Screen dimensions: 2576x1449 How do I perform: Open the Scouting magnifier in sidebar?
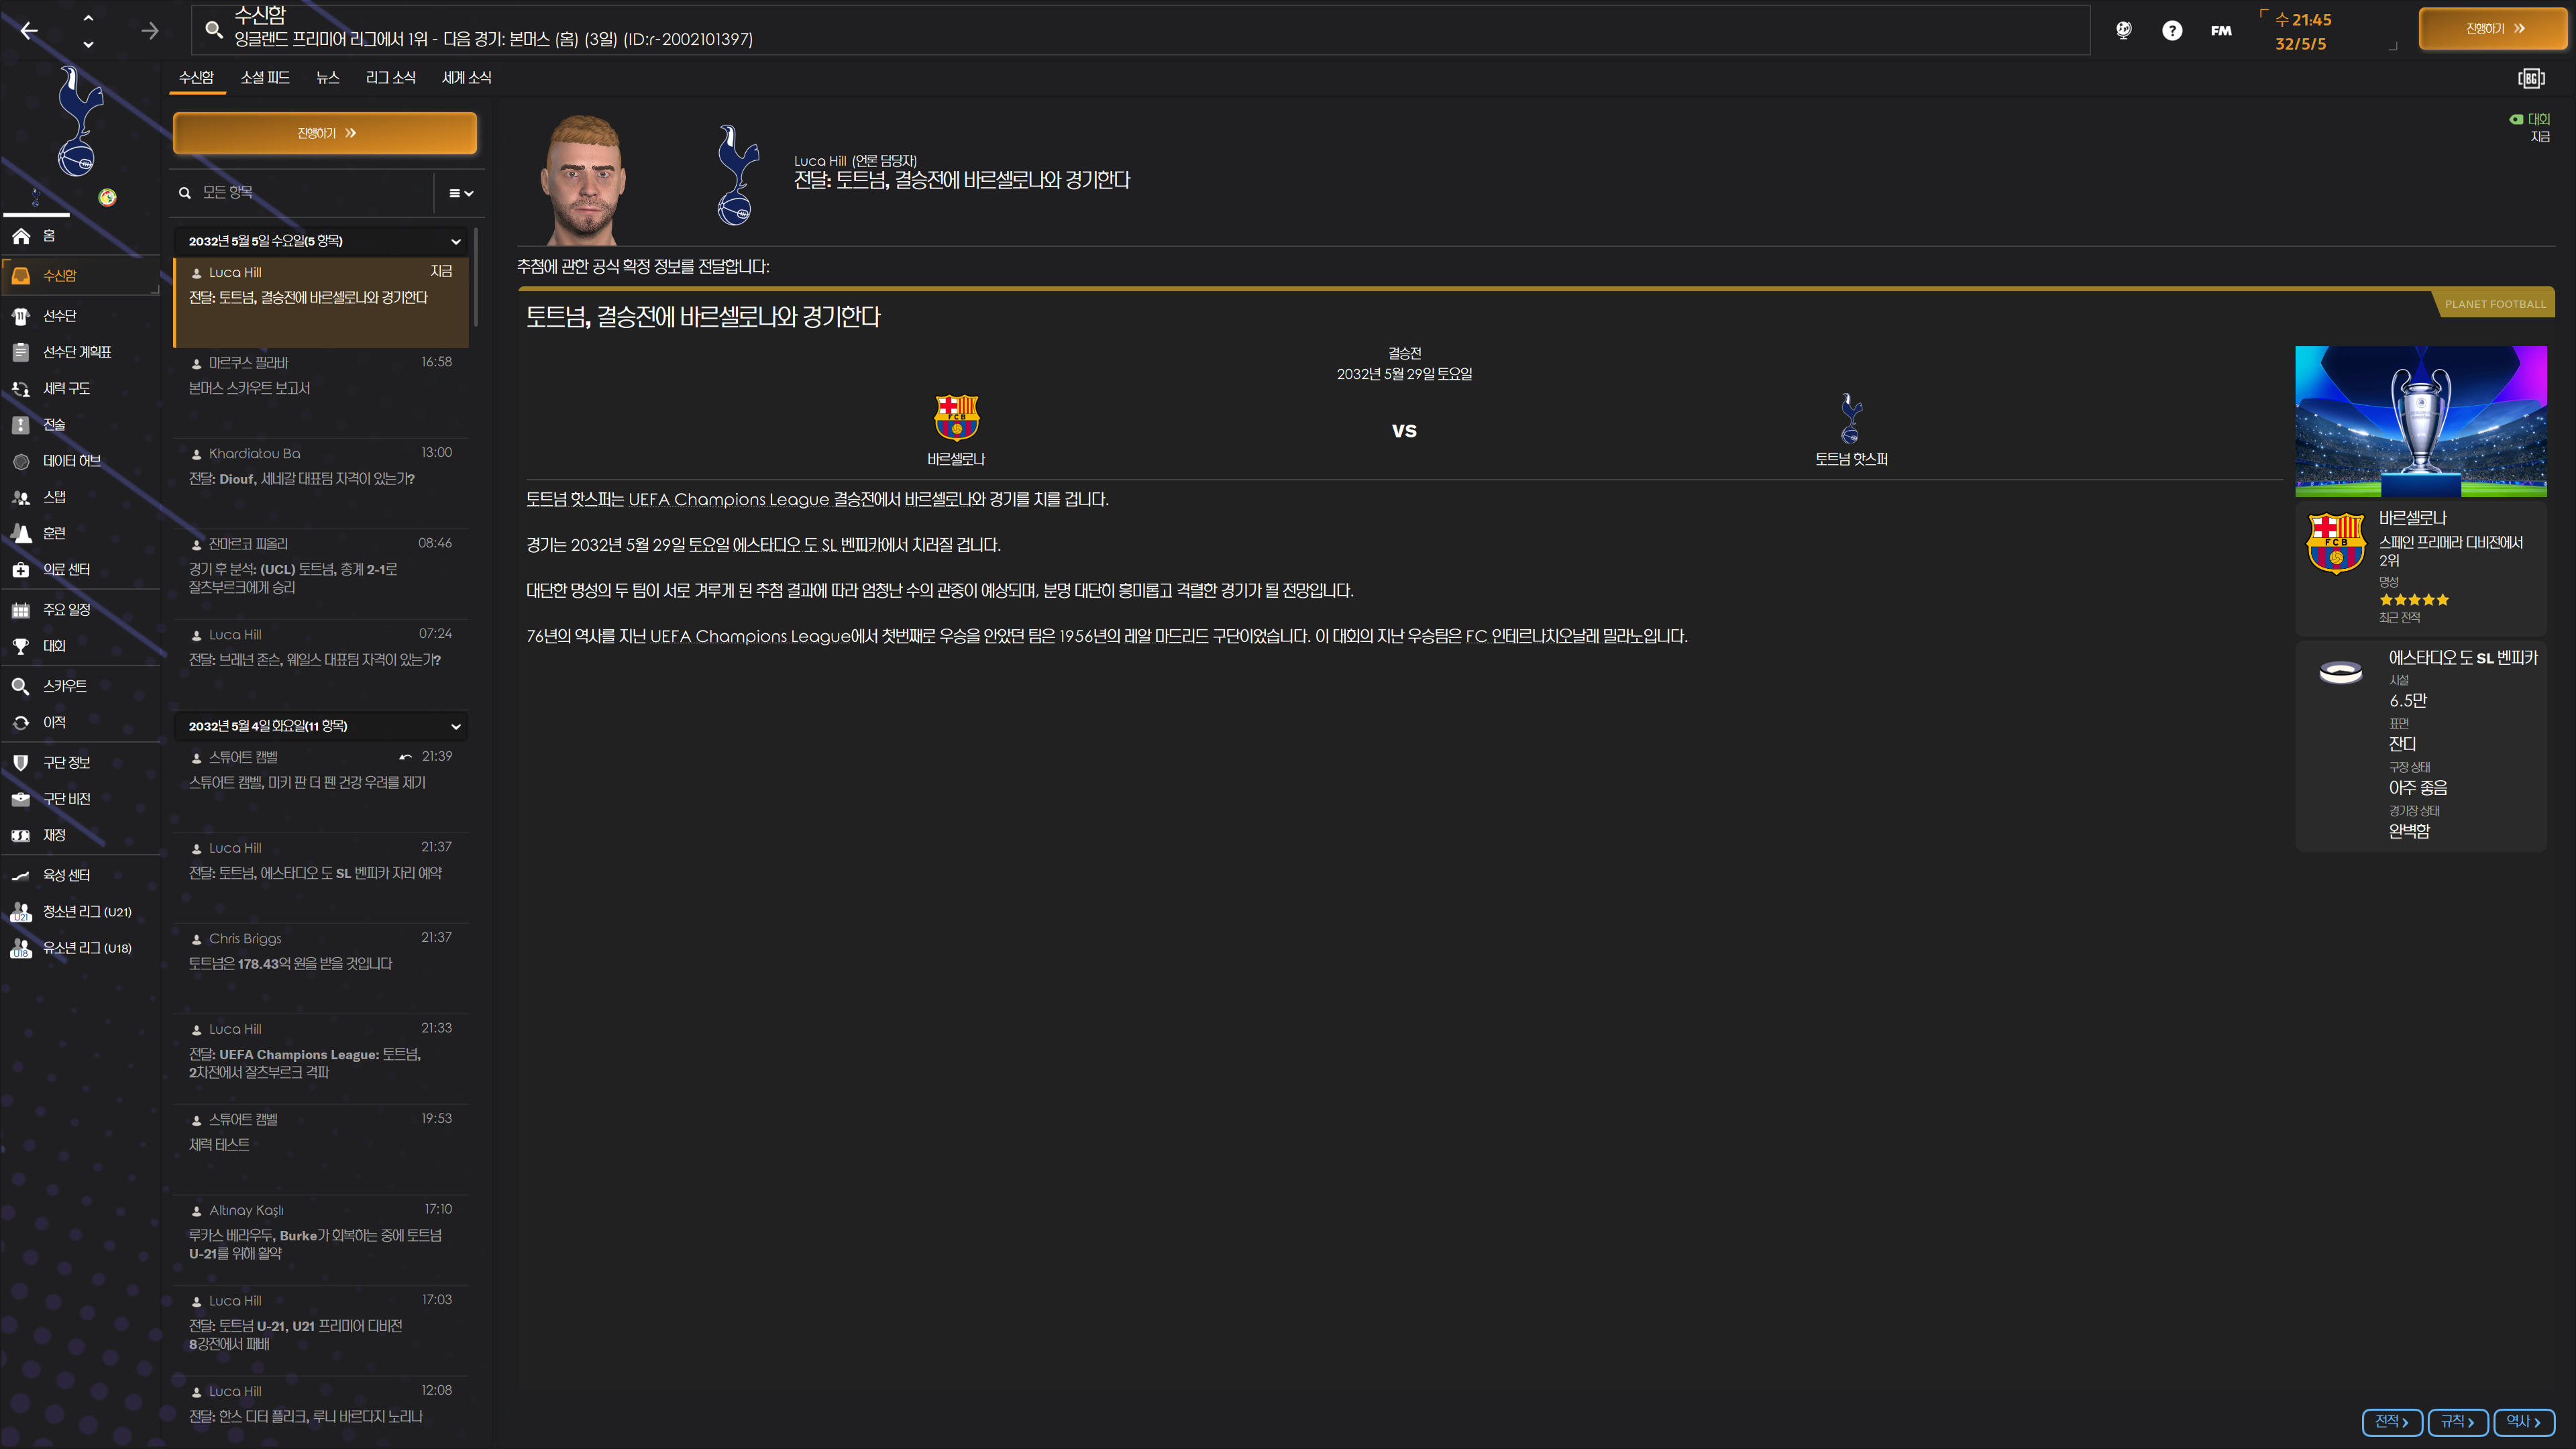tap(21, 686)
